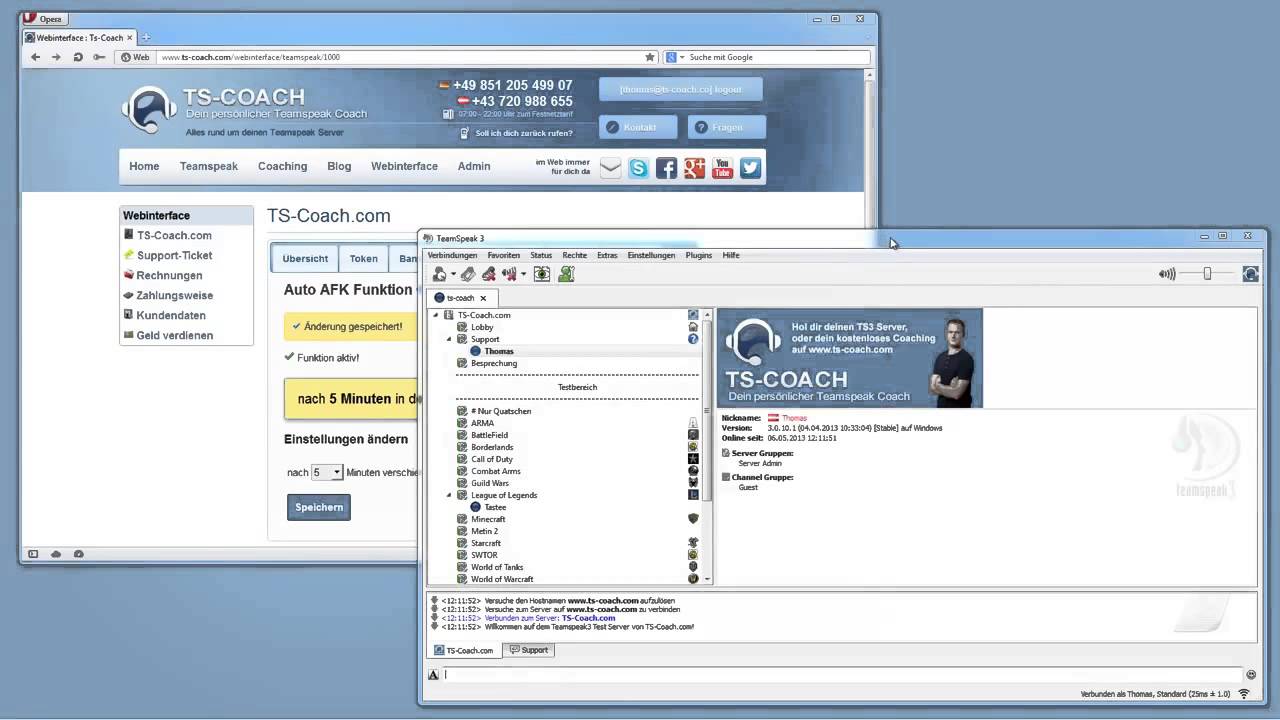Image resolution: width=1280 pixels, height=720 pixels.
Task: Open the Skype icon on TS-Coach website
Action: (638, 168)
